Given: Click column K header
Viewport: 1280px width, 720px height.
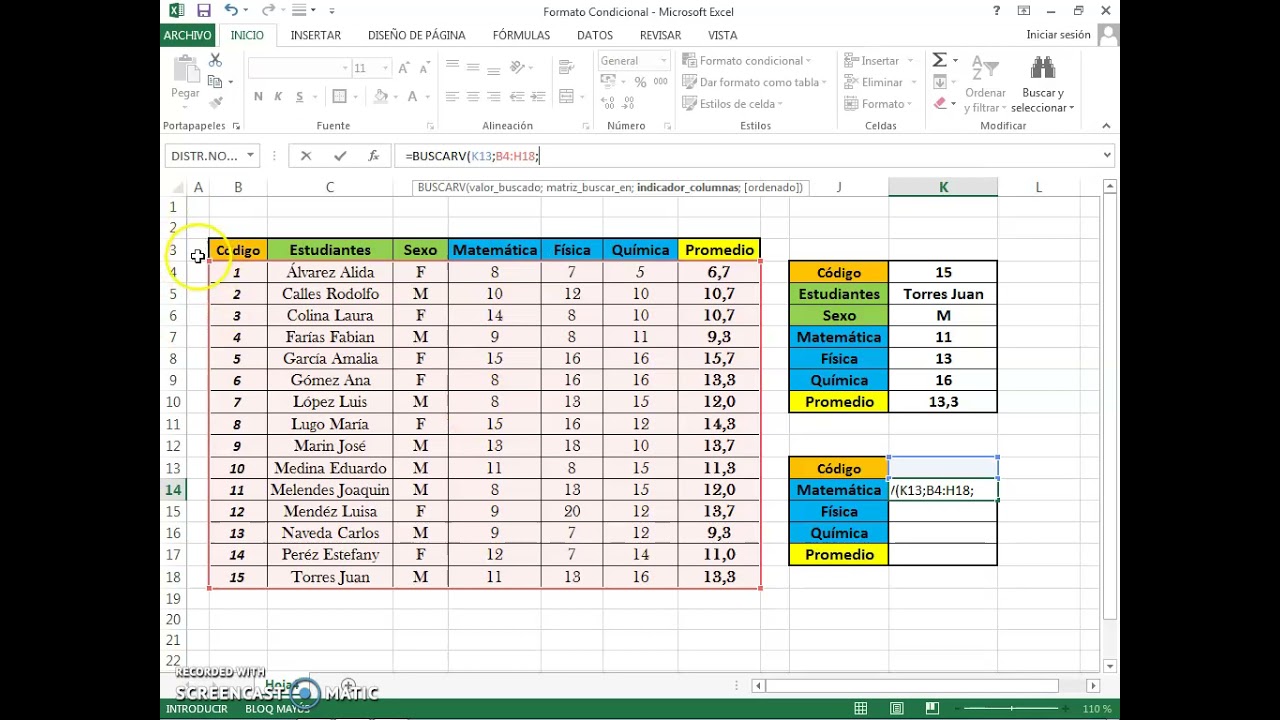Looking at the screenshot, I should (x=943, y=187).
